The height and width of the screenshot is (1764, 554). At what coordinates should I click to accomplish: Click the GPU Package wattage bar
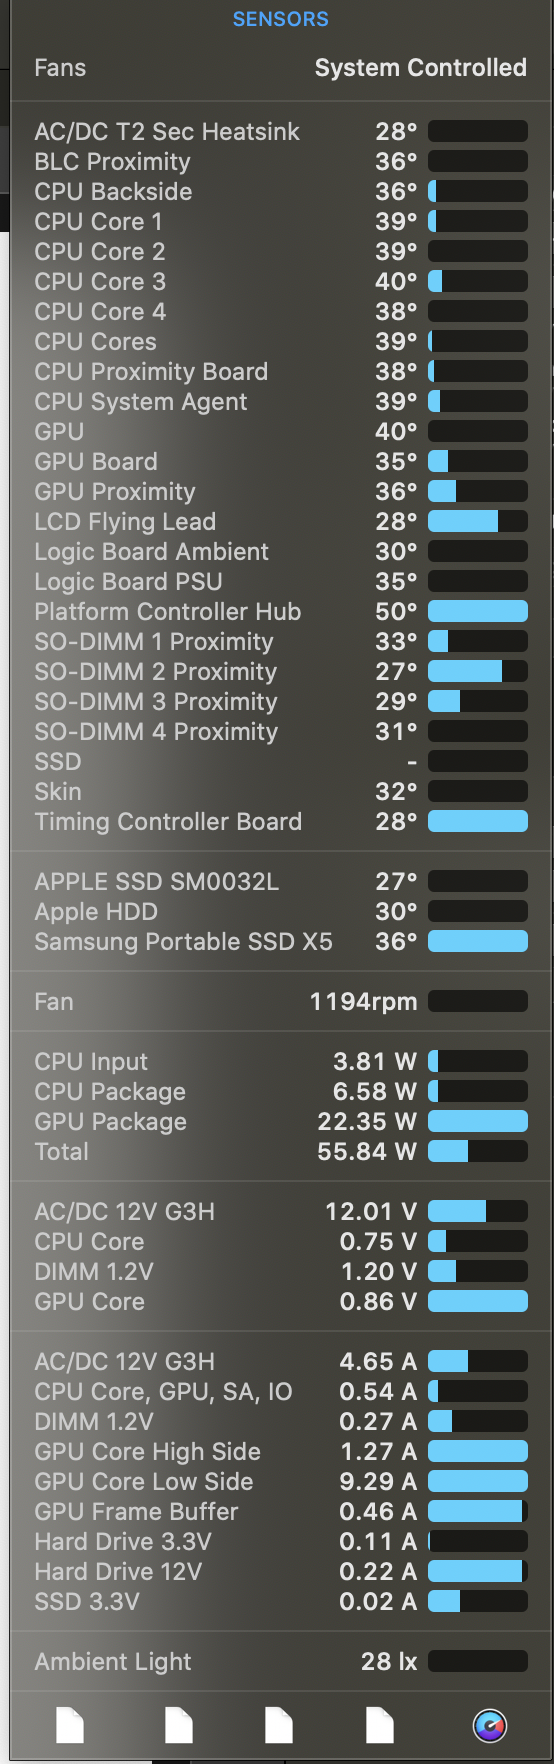point(478,1121)
